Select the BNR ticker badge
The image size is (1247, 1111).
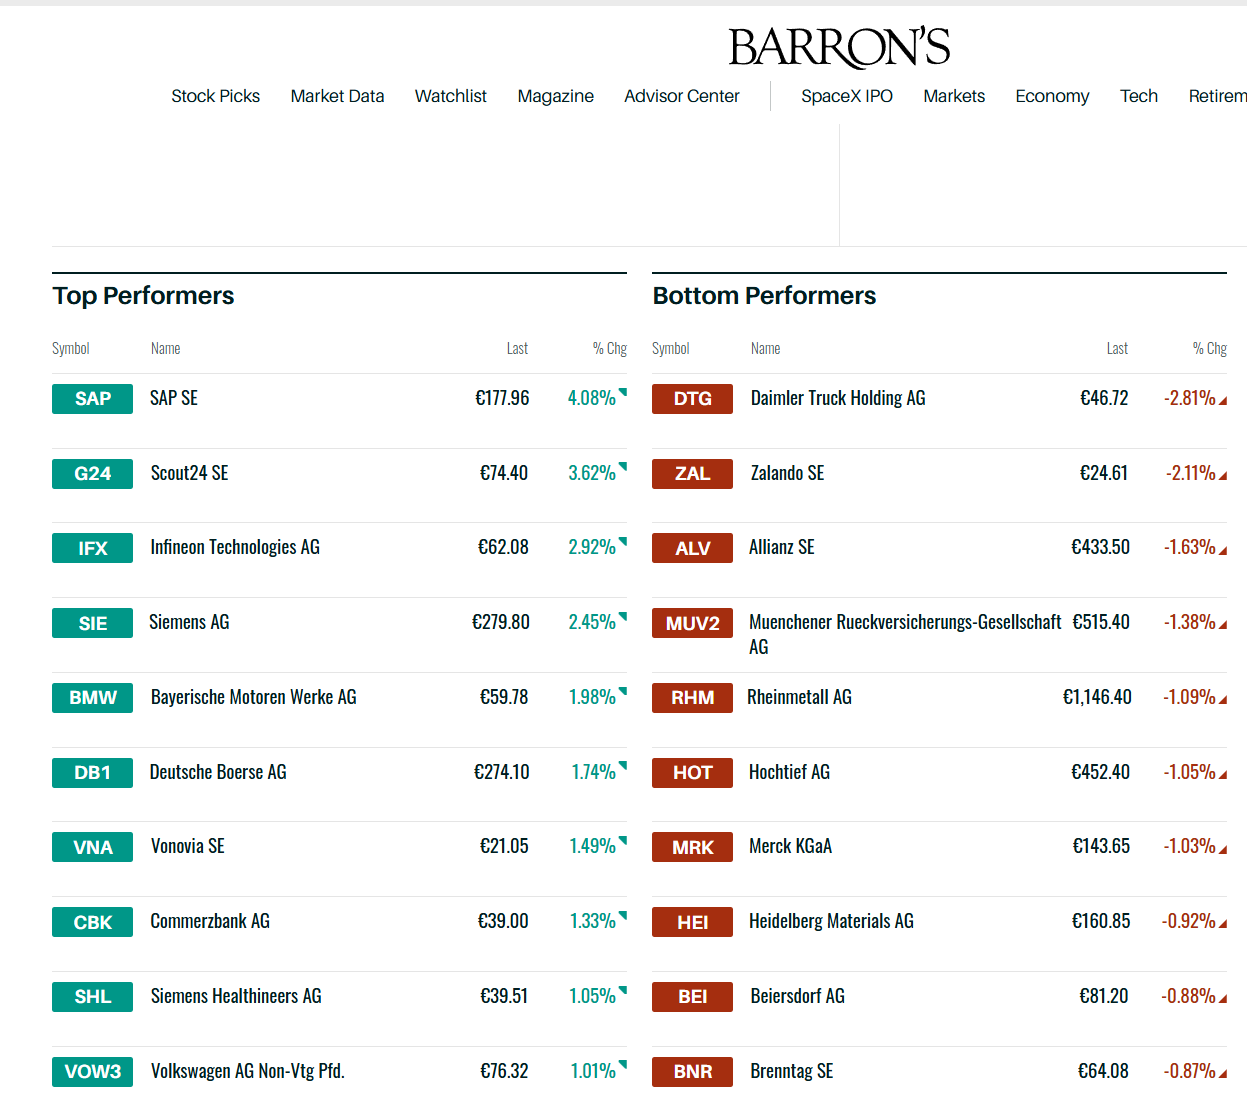(x=692, y=1072)
